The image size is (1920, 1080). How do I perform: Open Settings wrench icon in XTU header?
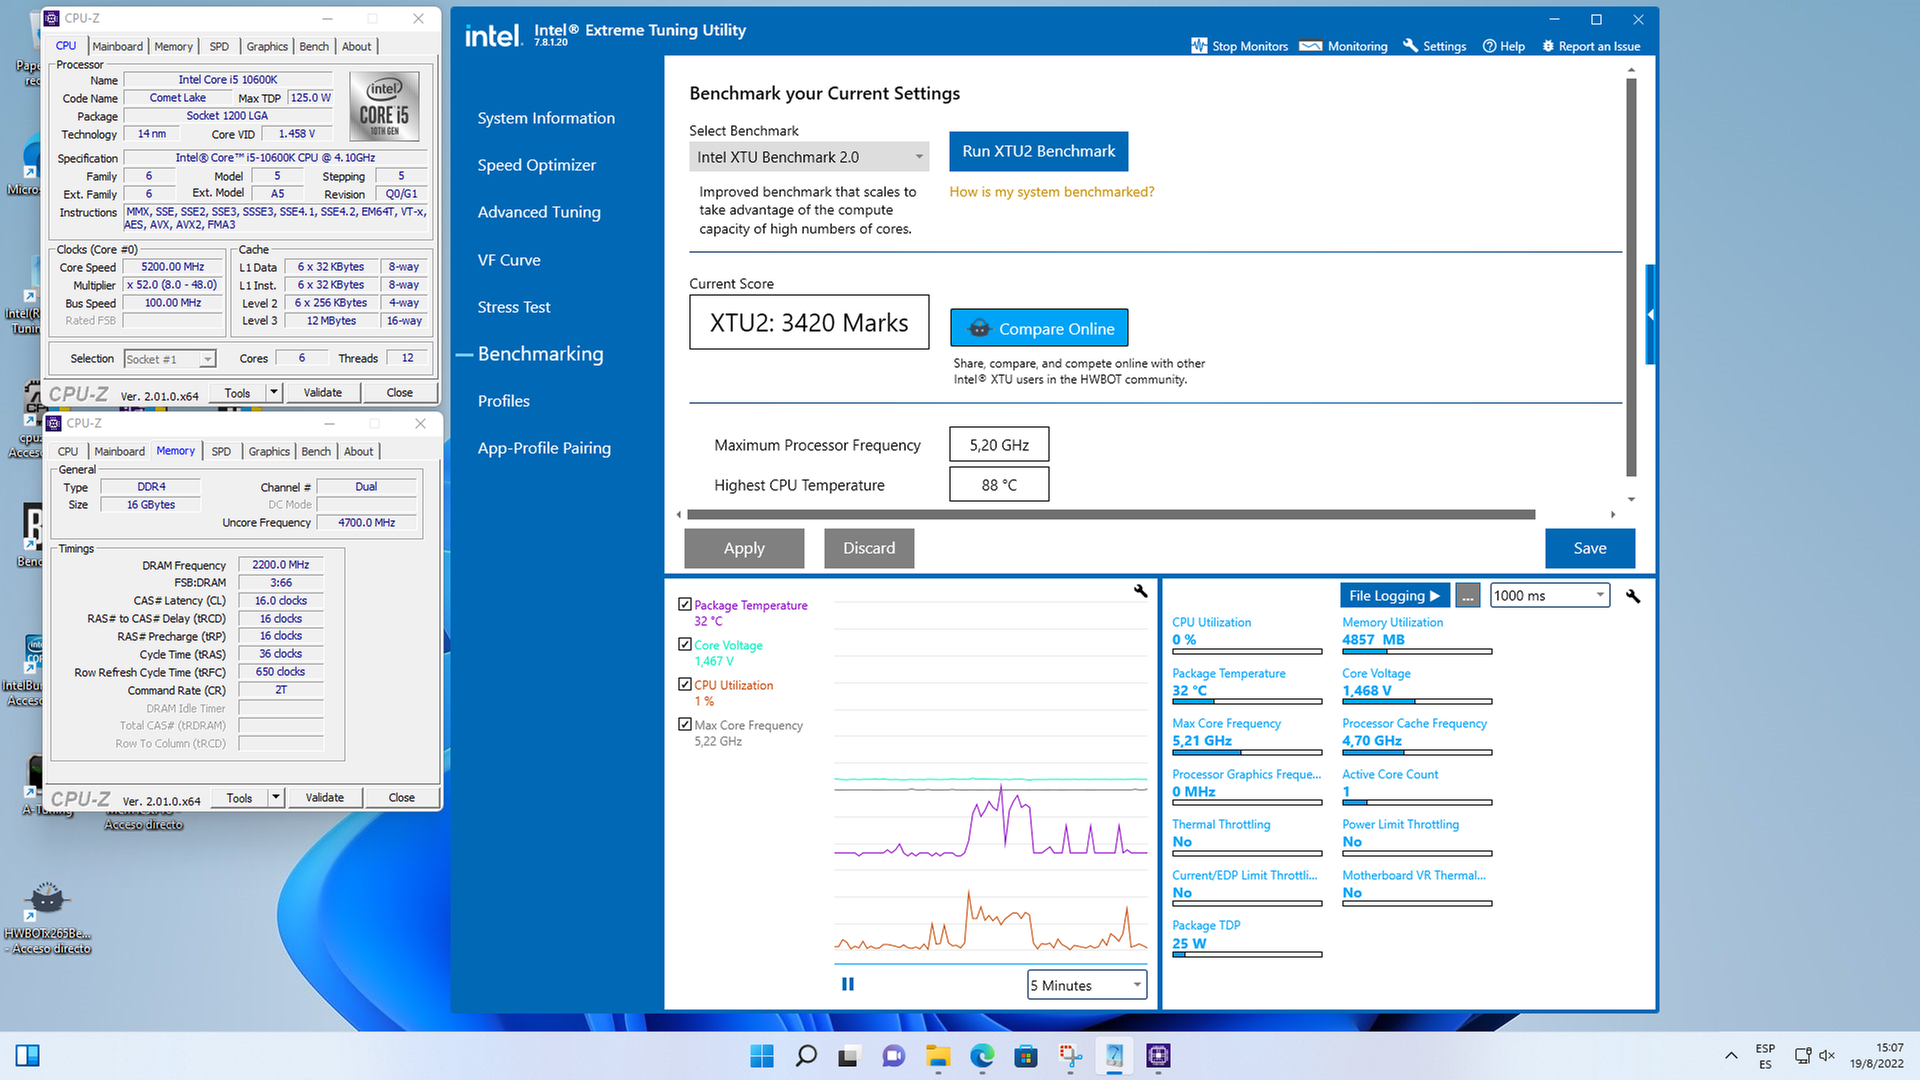coord(1411,46)
